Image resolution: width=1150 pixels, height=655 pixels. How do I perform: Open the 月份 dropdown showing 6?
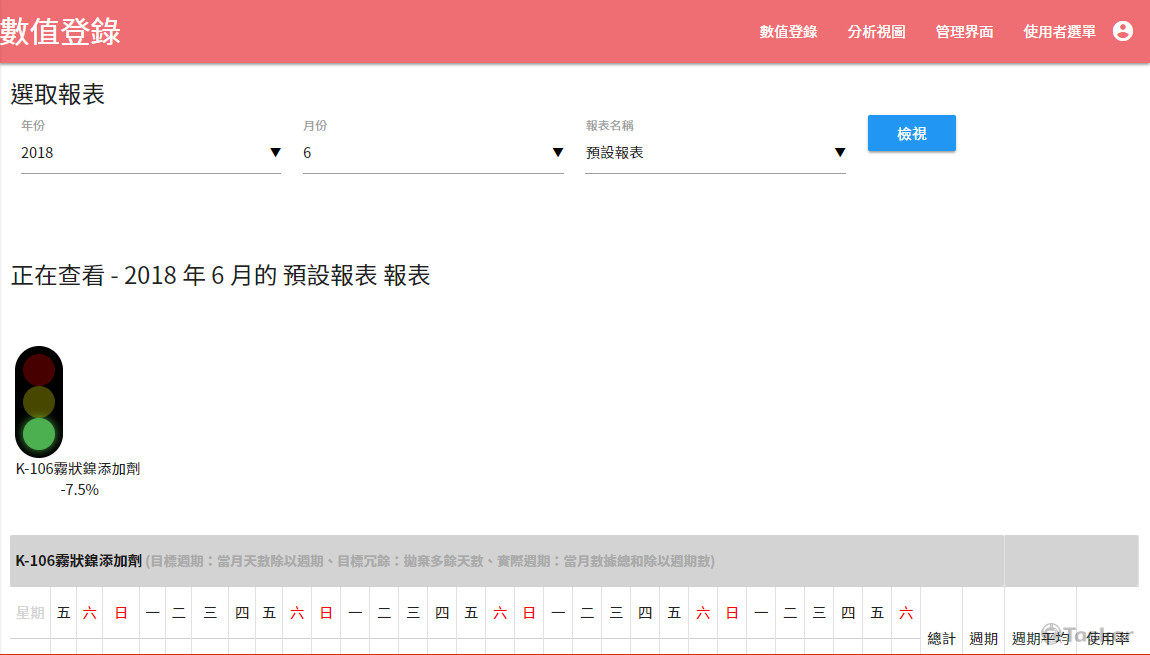[x=433, y=152]
